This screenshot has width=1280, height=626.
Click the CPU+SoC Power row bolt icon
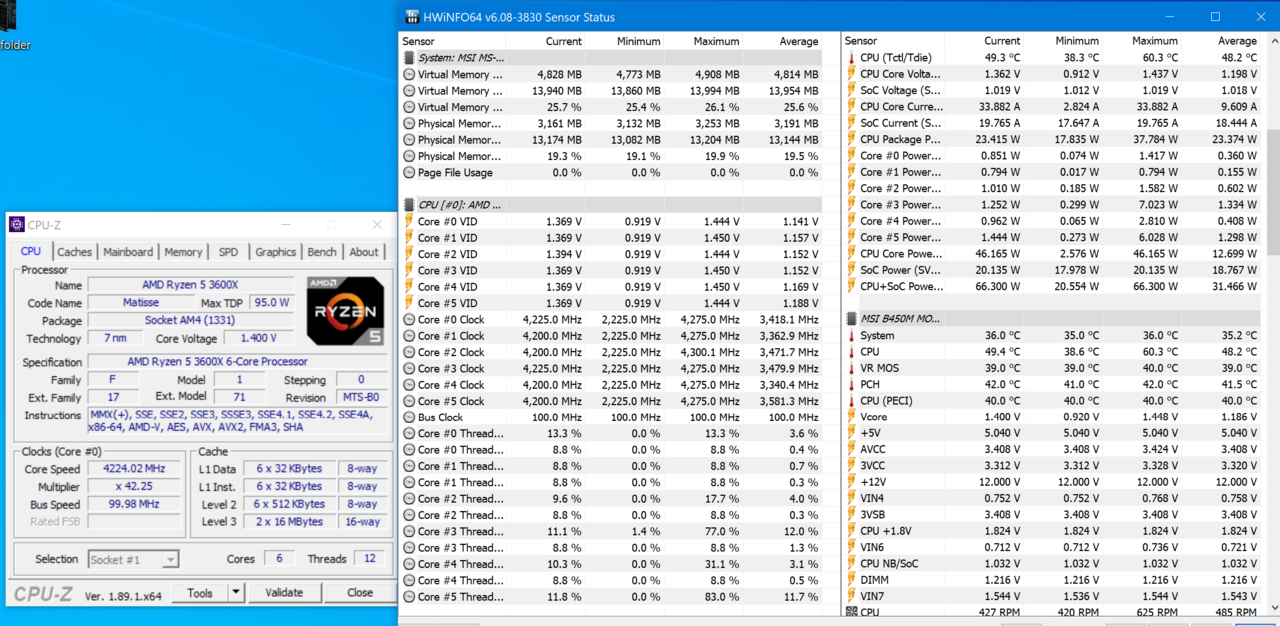851,286
